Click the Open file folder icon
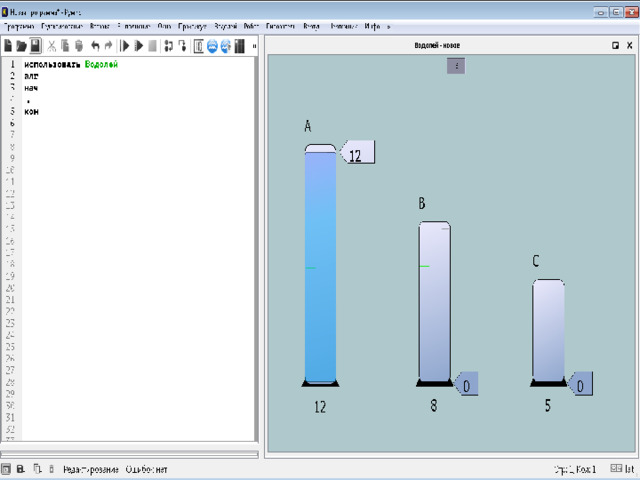The image size is (640, 480). coord(21,46)
